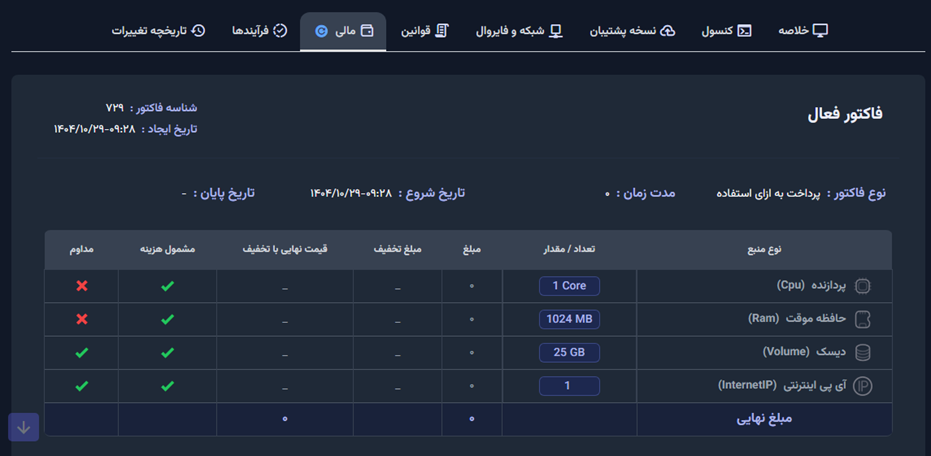Click the IP icon in آی پی اینترنتی row
The height and width of the screenshot is (456, 931).
(x=862, y=387)
